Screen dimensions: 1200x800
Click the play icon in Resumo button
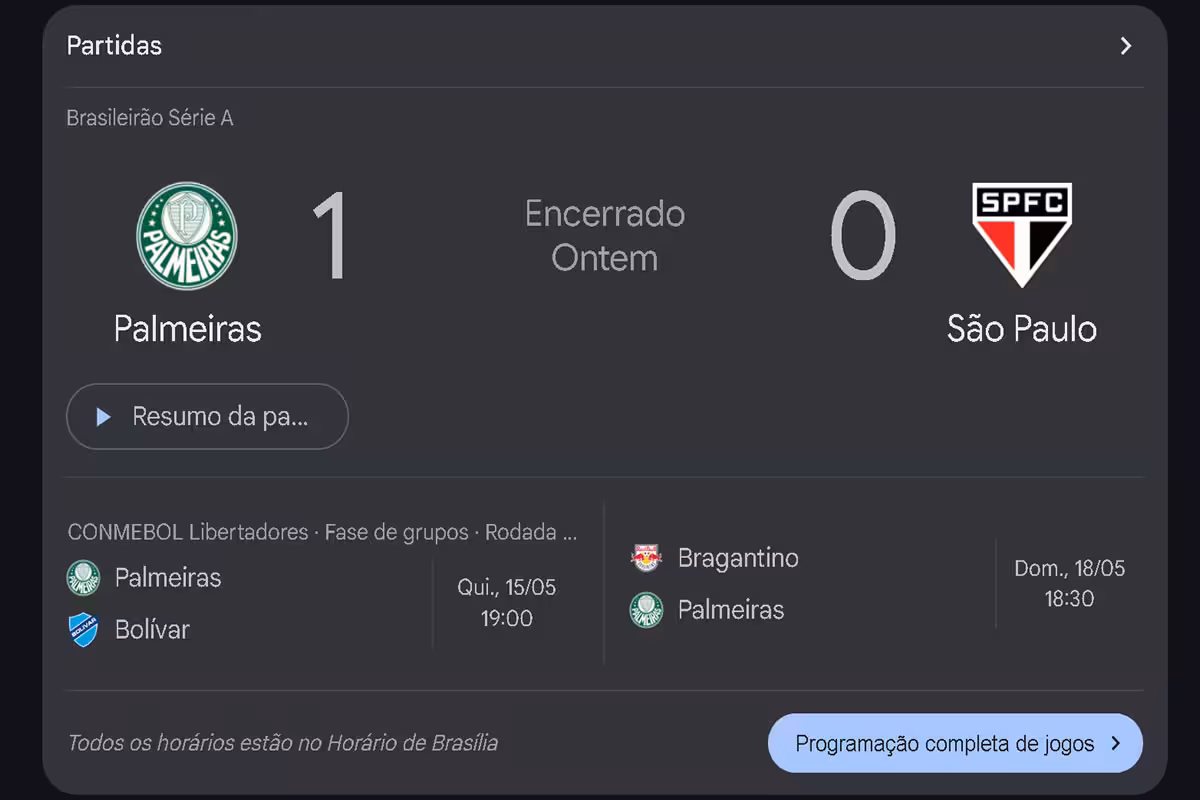(103, 417)
